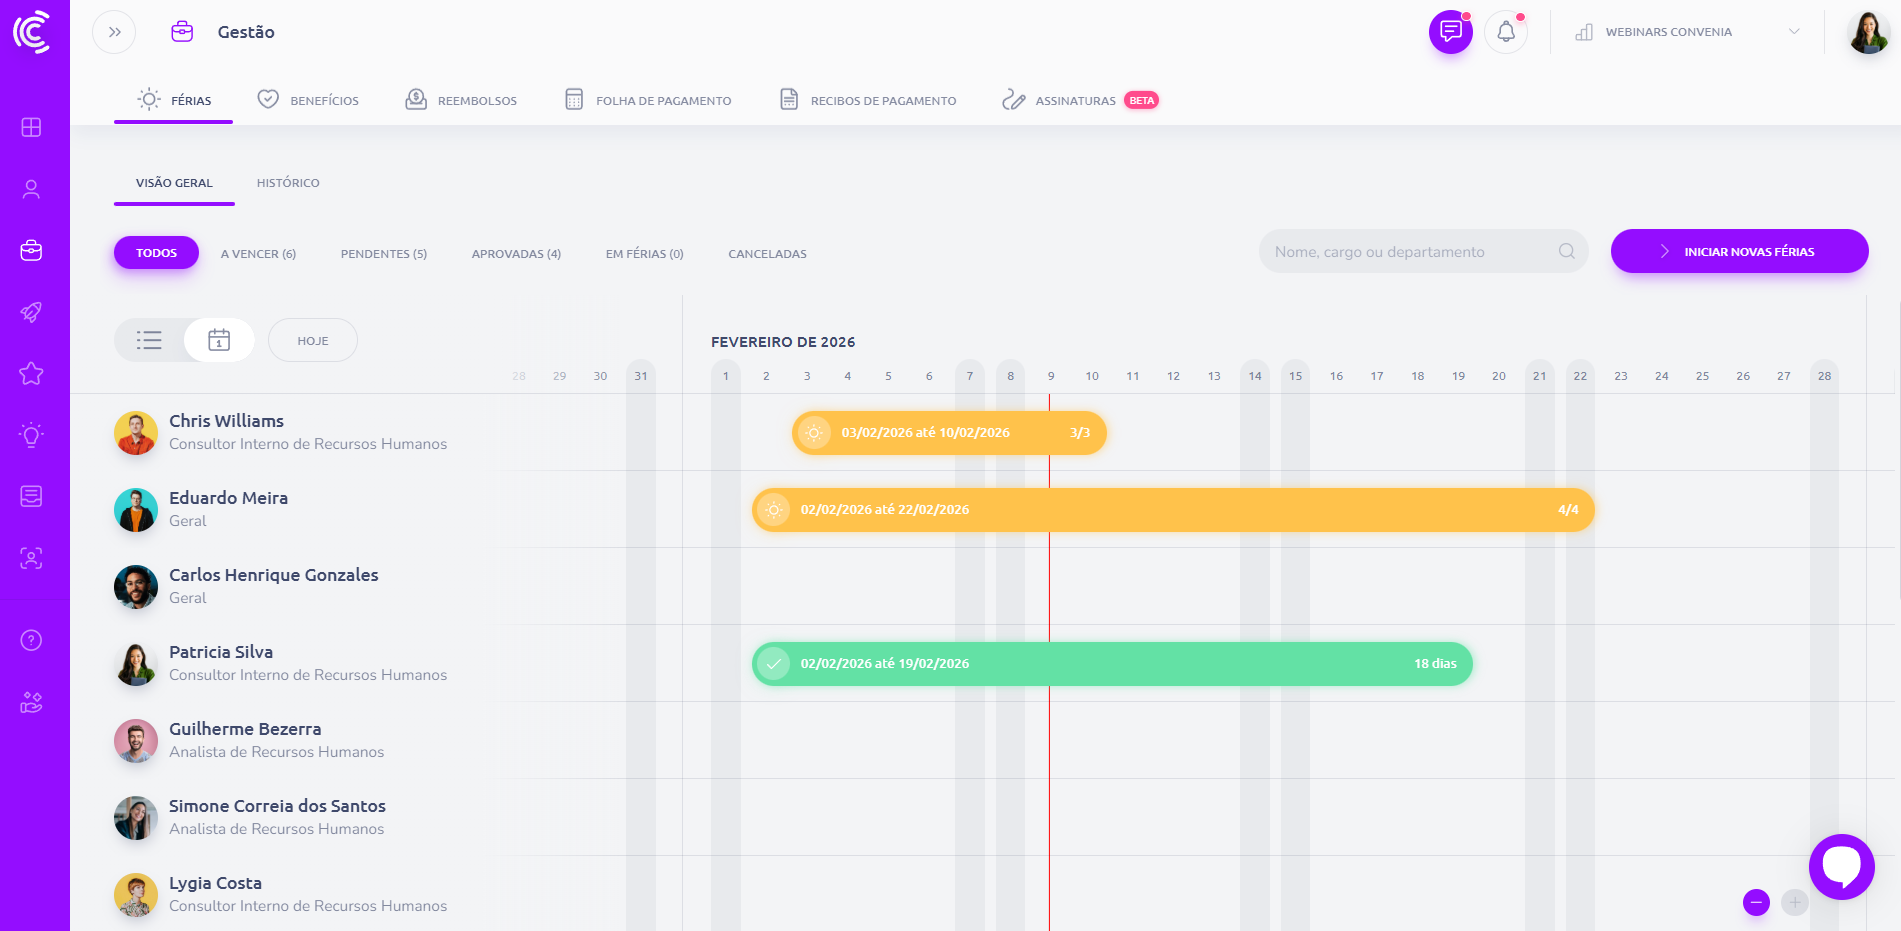Viewport: 1901px width, 931px height.
Task: Open the chat messages icon in header
Action: pyautogui.click(x=1450, y=32)
